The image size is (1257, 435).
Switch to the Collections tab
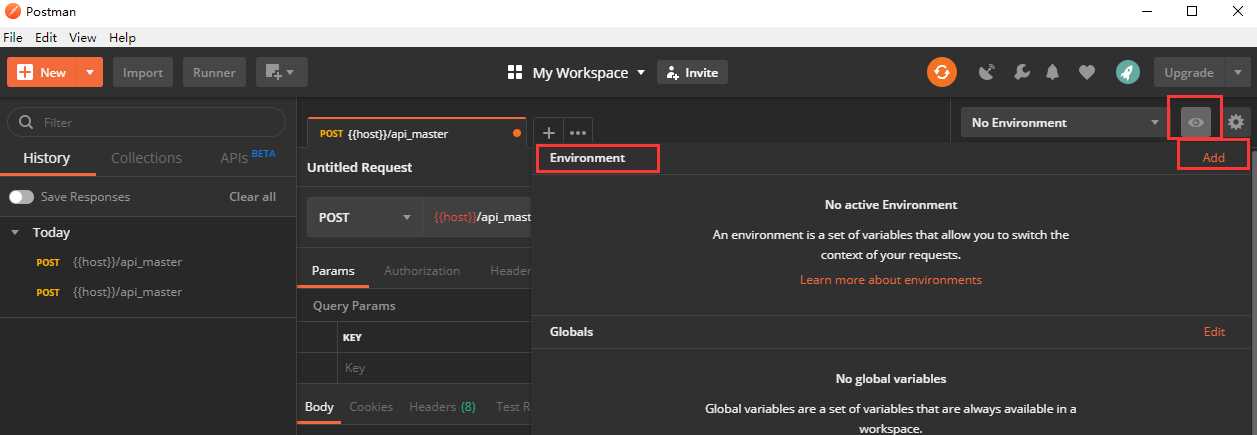pos(146,158)
